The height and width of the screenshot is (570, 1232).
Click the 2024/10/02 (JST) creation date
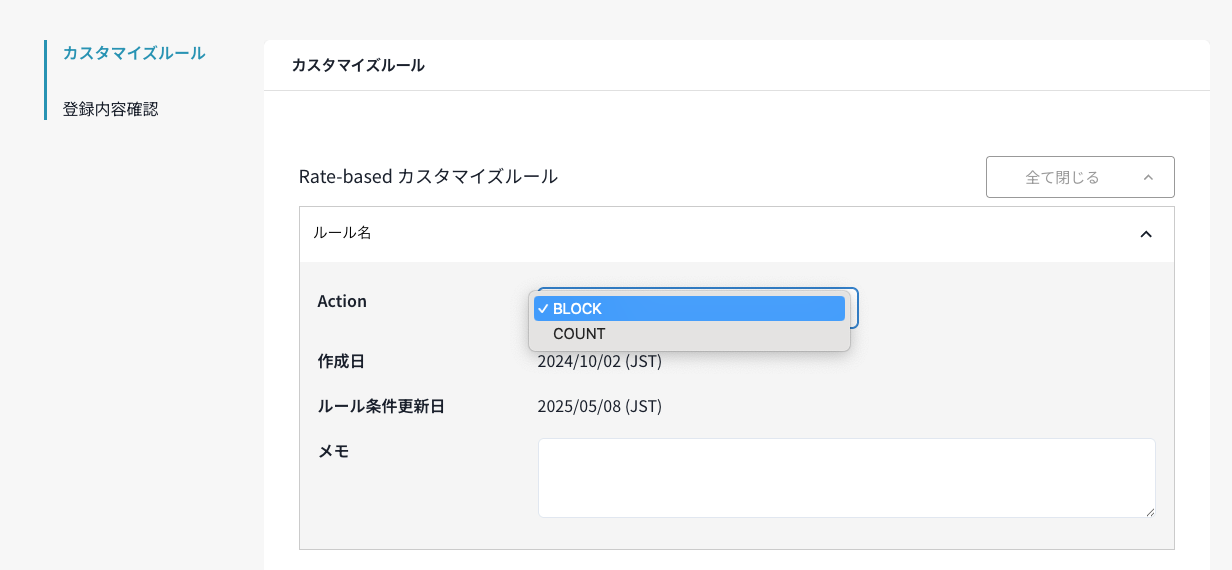click(x=599, y=361)
